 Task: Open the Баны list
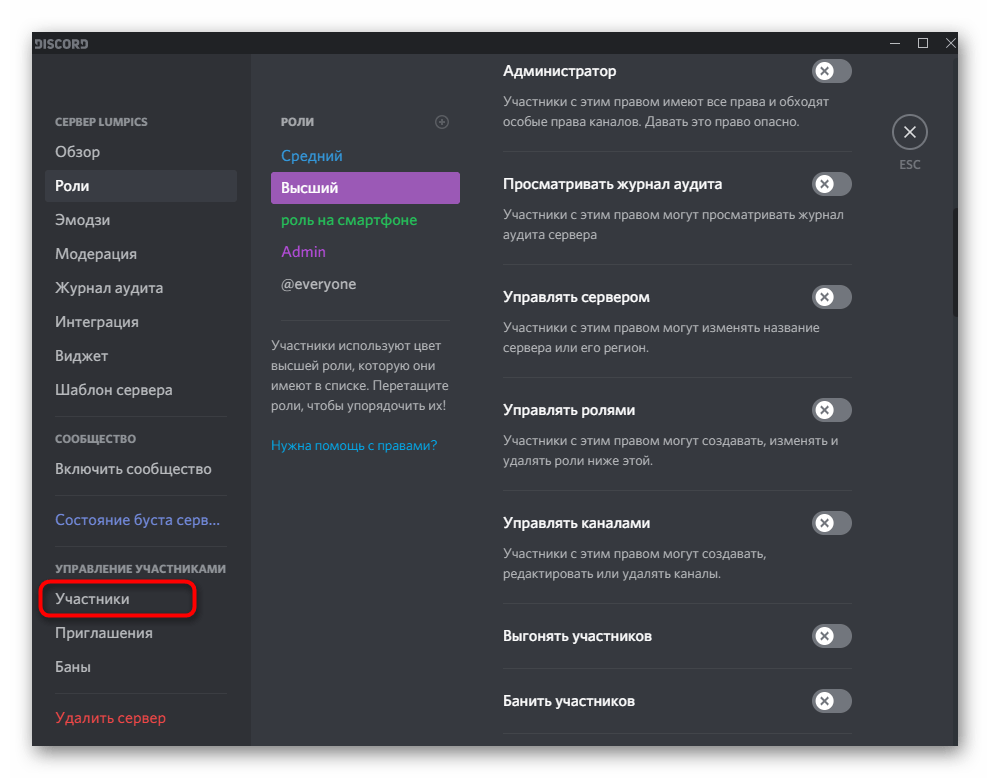141,667
